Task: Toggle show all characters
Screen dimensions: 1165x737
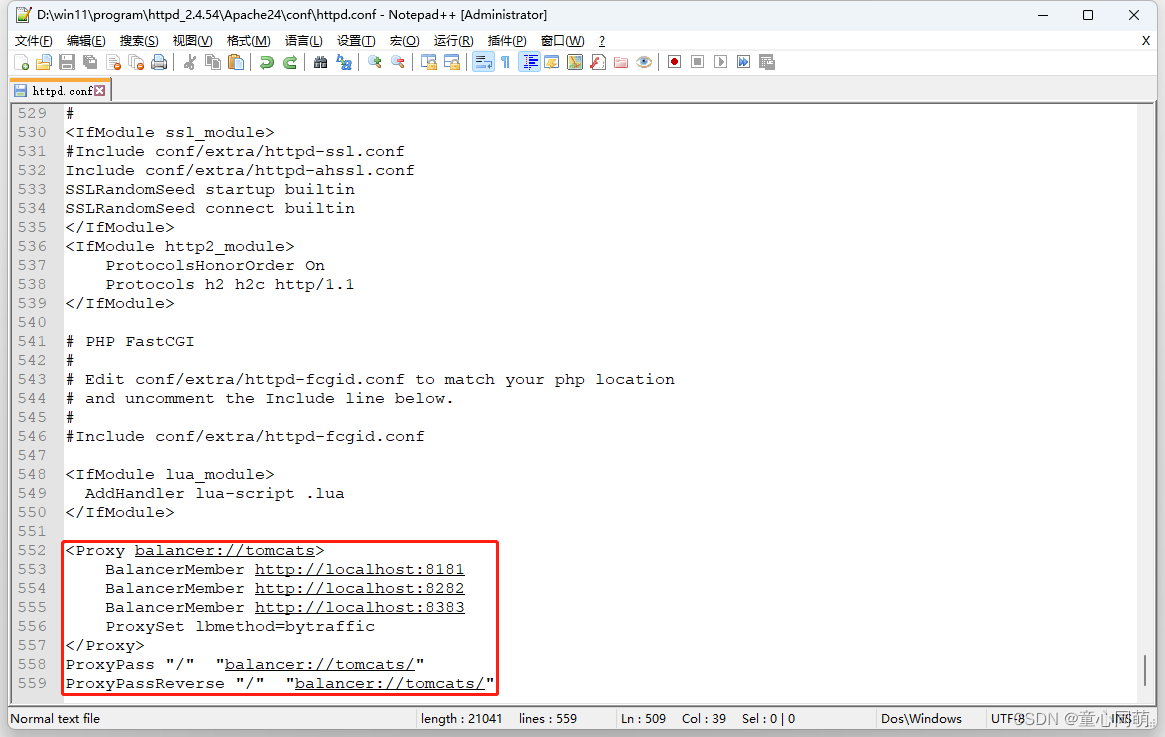Action: 505,61
